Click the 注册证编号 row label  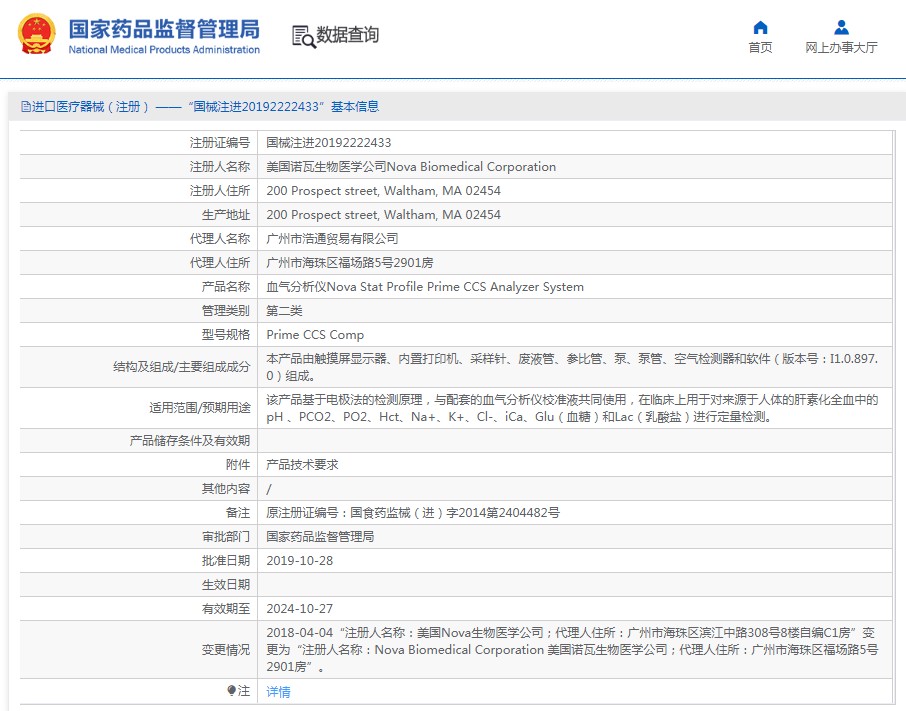click(220, 143)
